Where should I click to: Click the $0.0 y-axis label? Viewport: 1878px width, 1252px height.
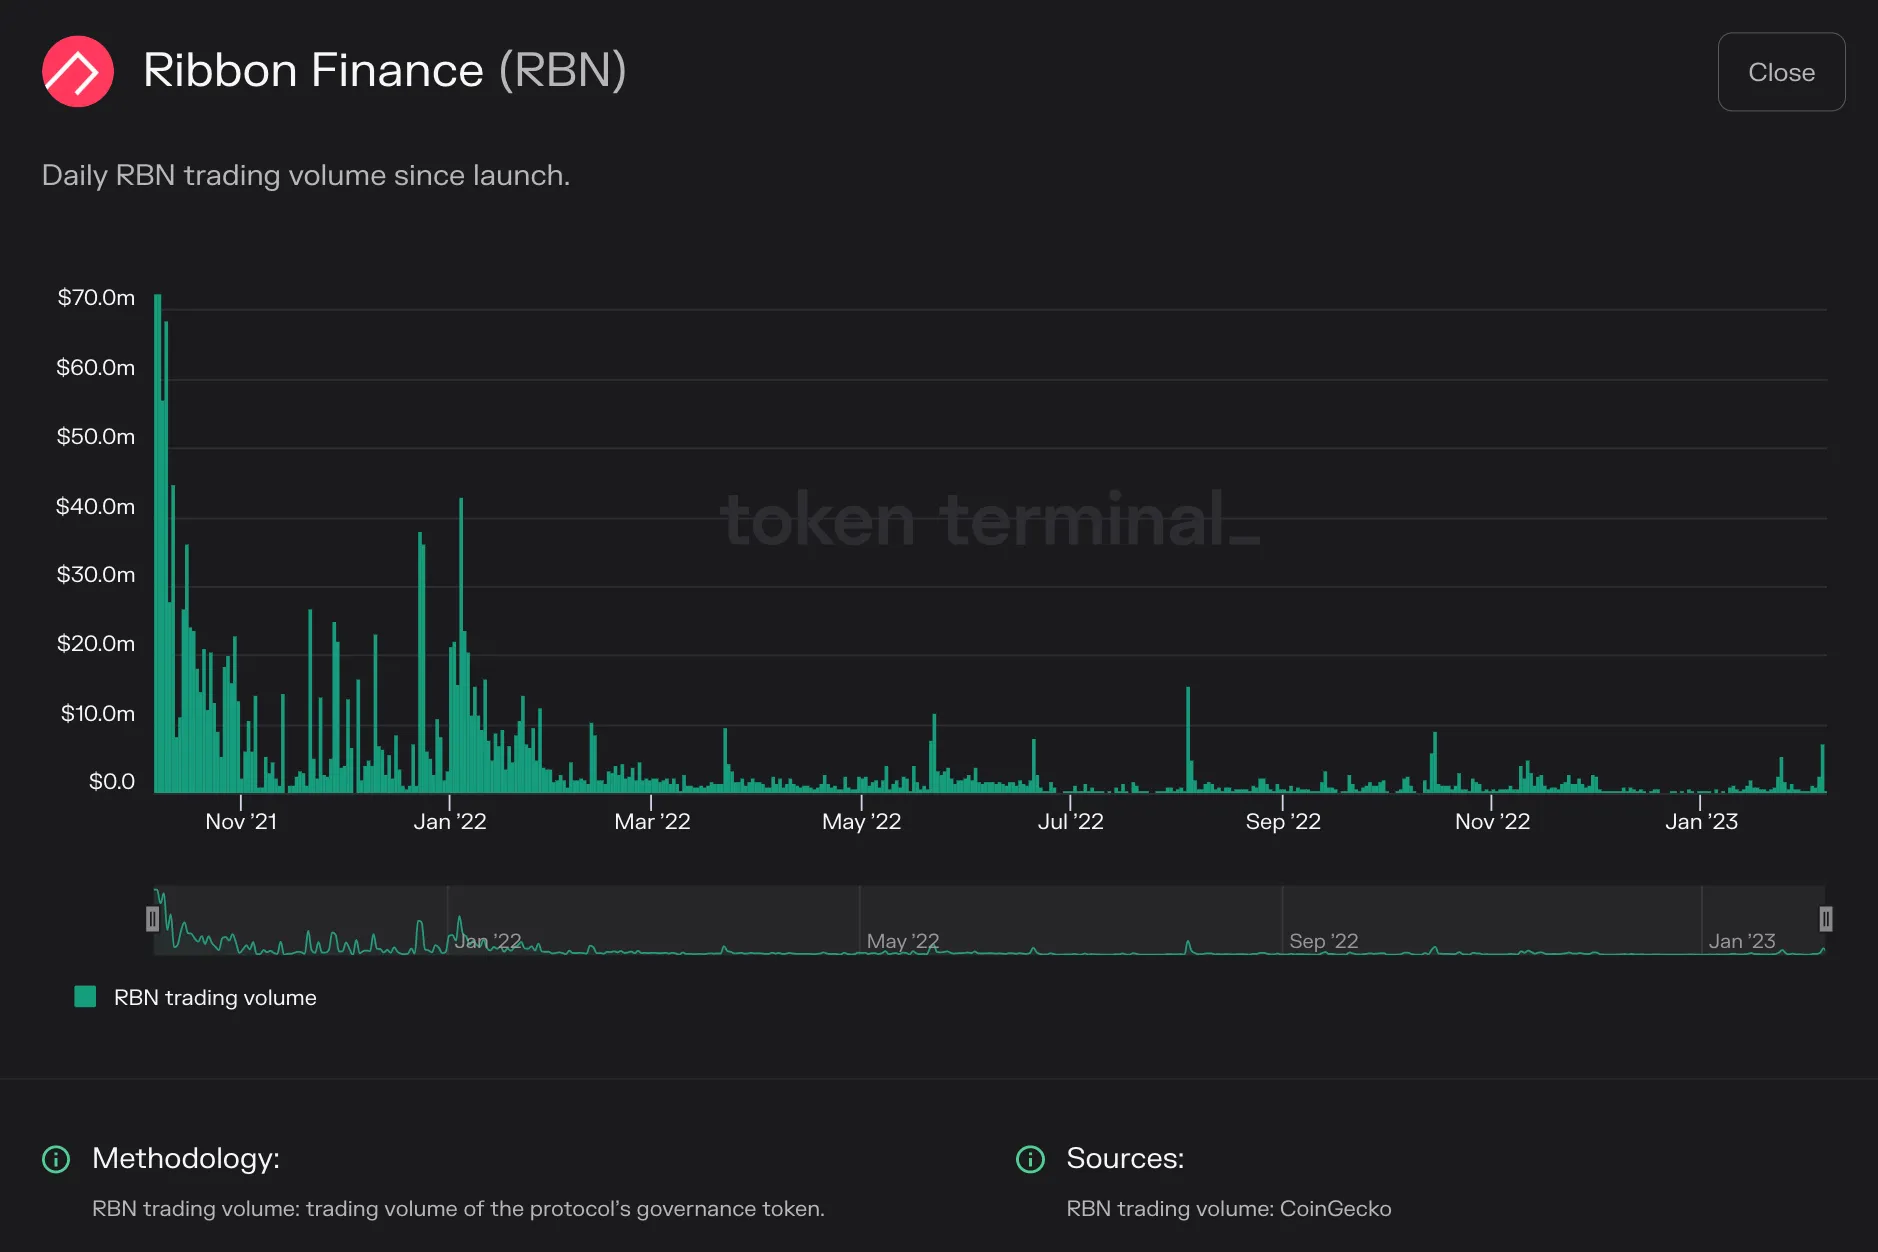[112, 781]
